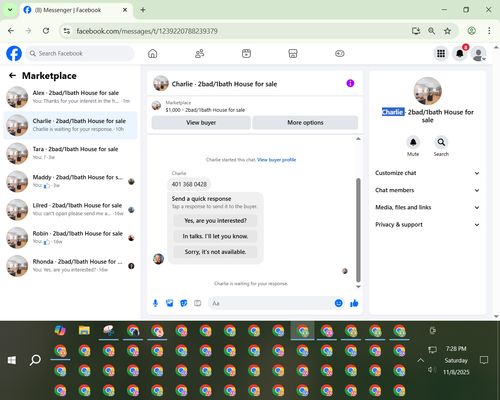Screen dimensions: 500x400
Task: Open Windows taskbar search
Action: point(35,360)
